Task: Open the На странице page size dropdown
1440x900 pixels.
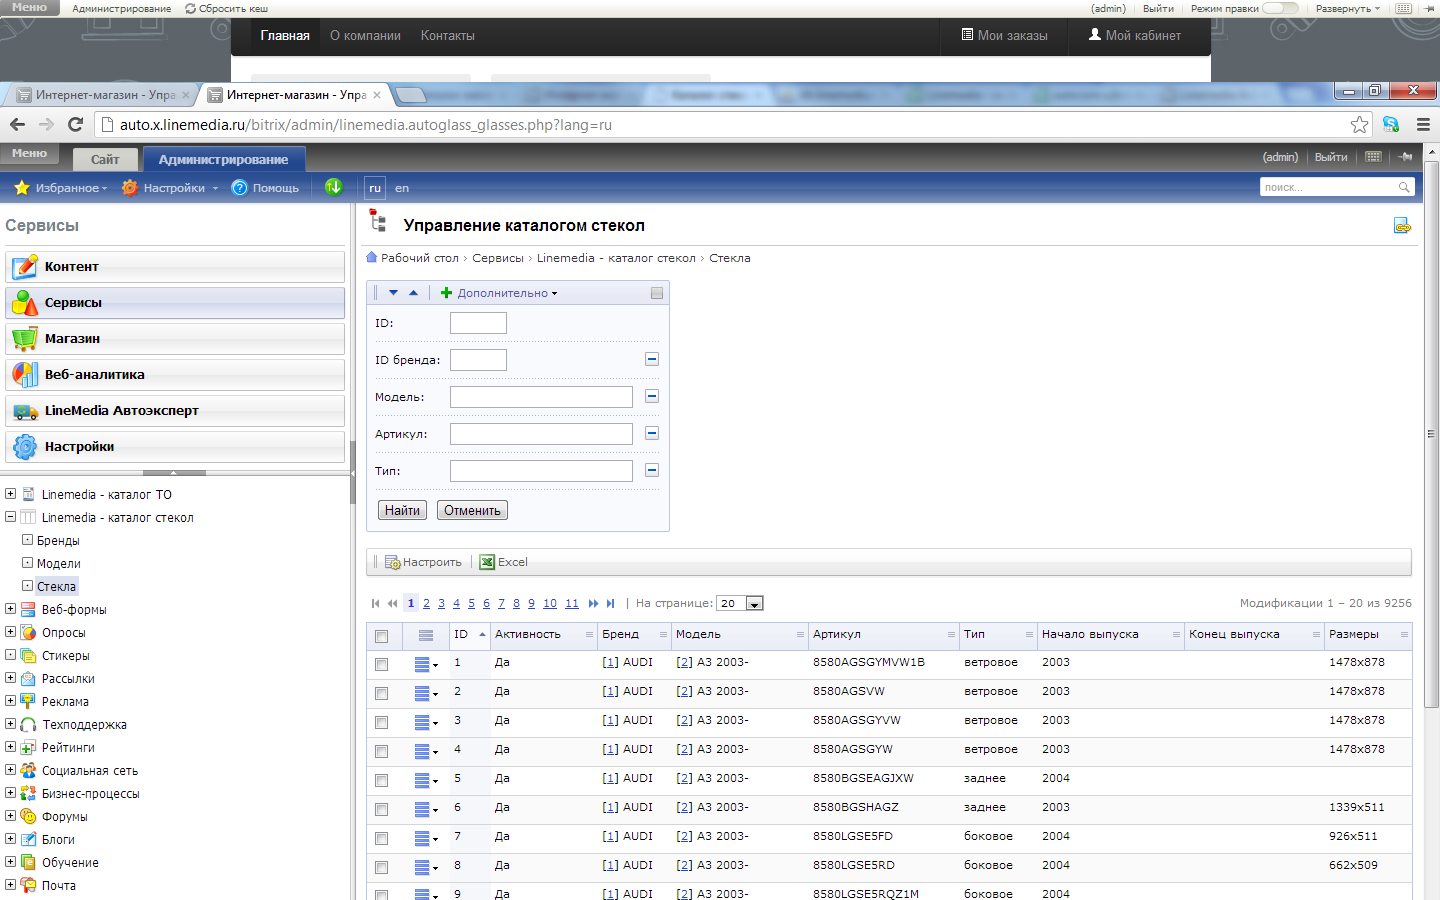Action: 754,604
